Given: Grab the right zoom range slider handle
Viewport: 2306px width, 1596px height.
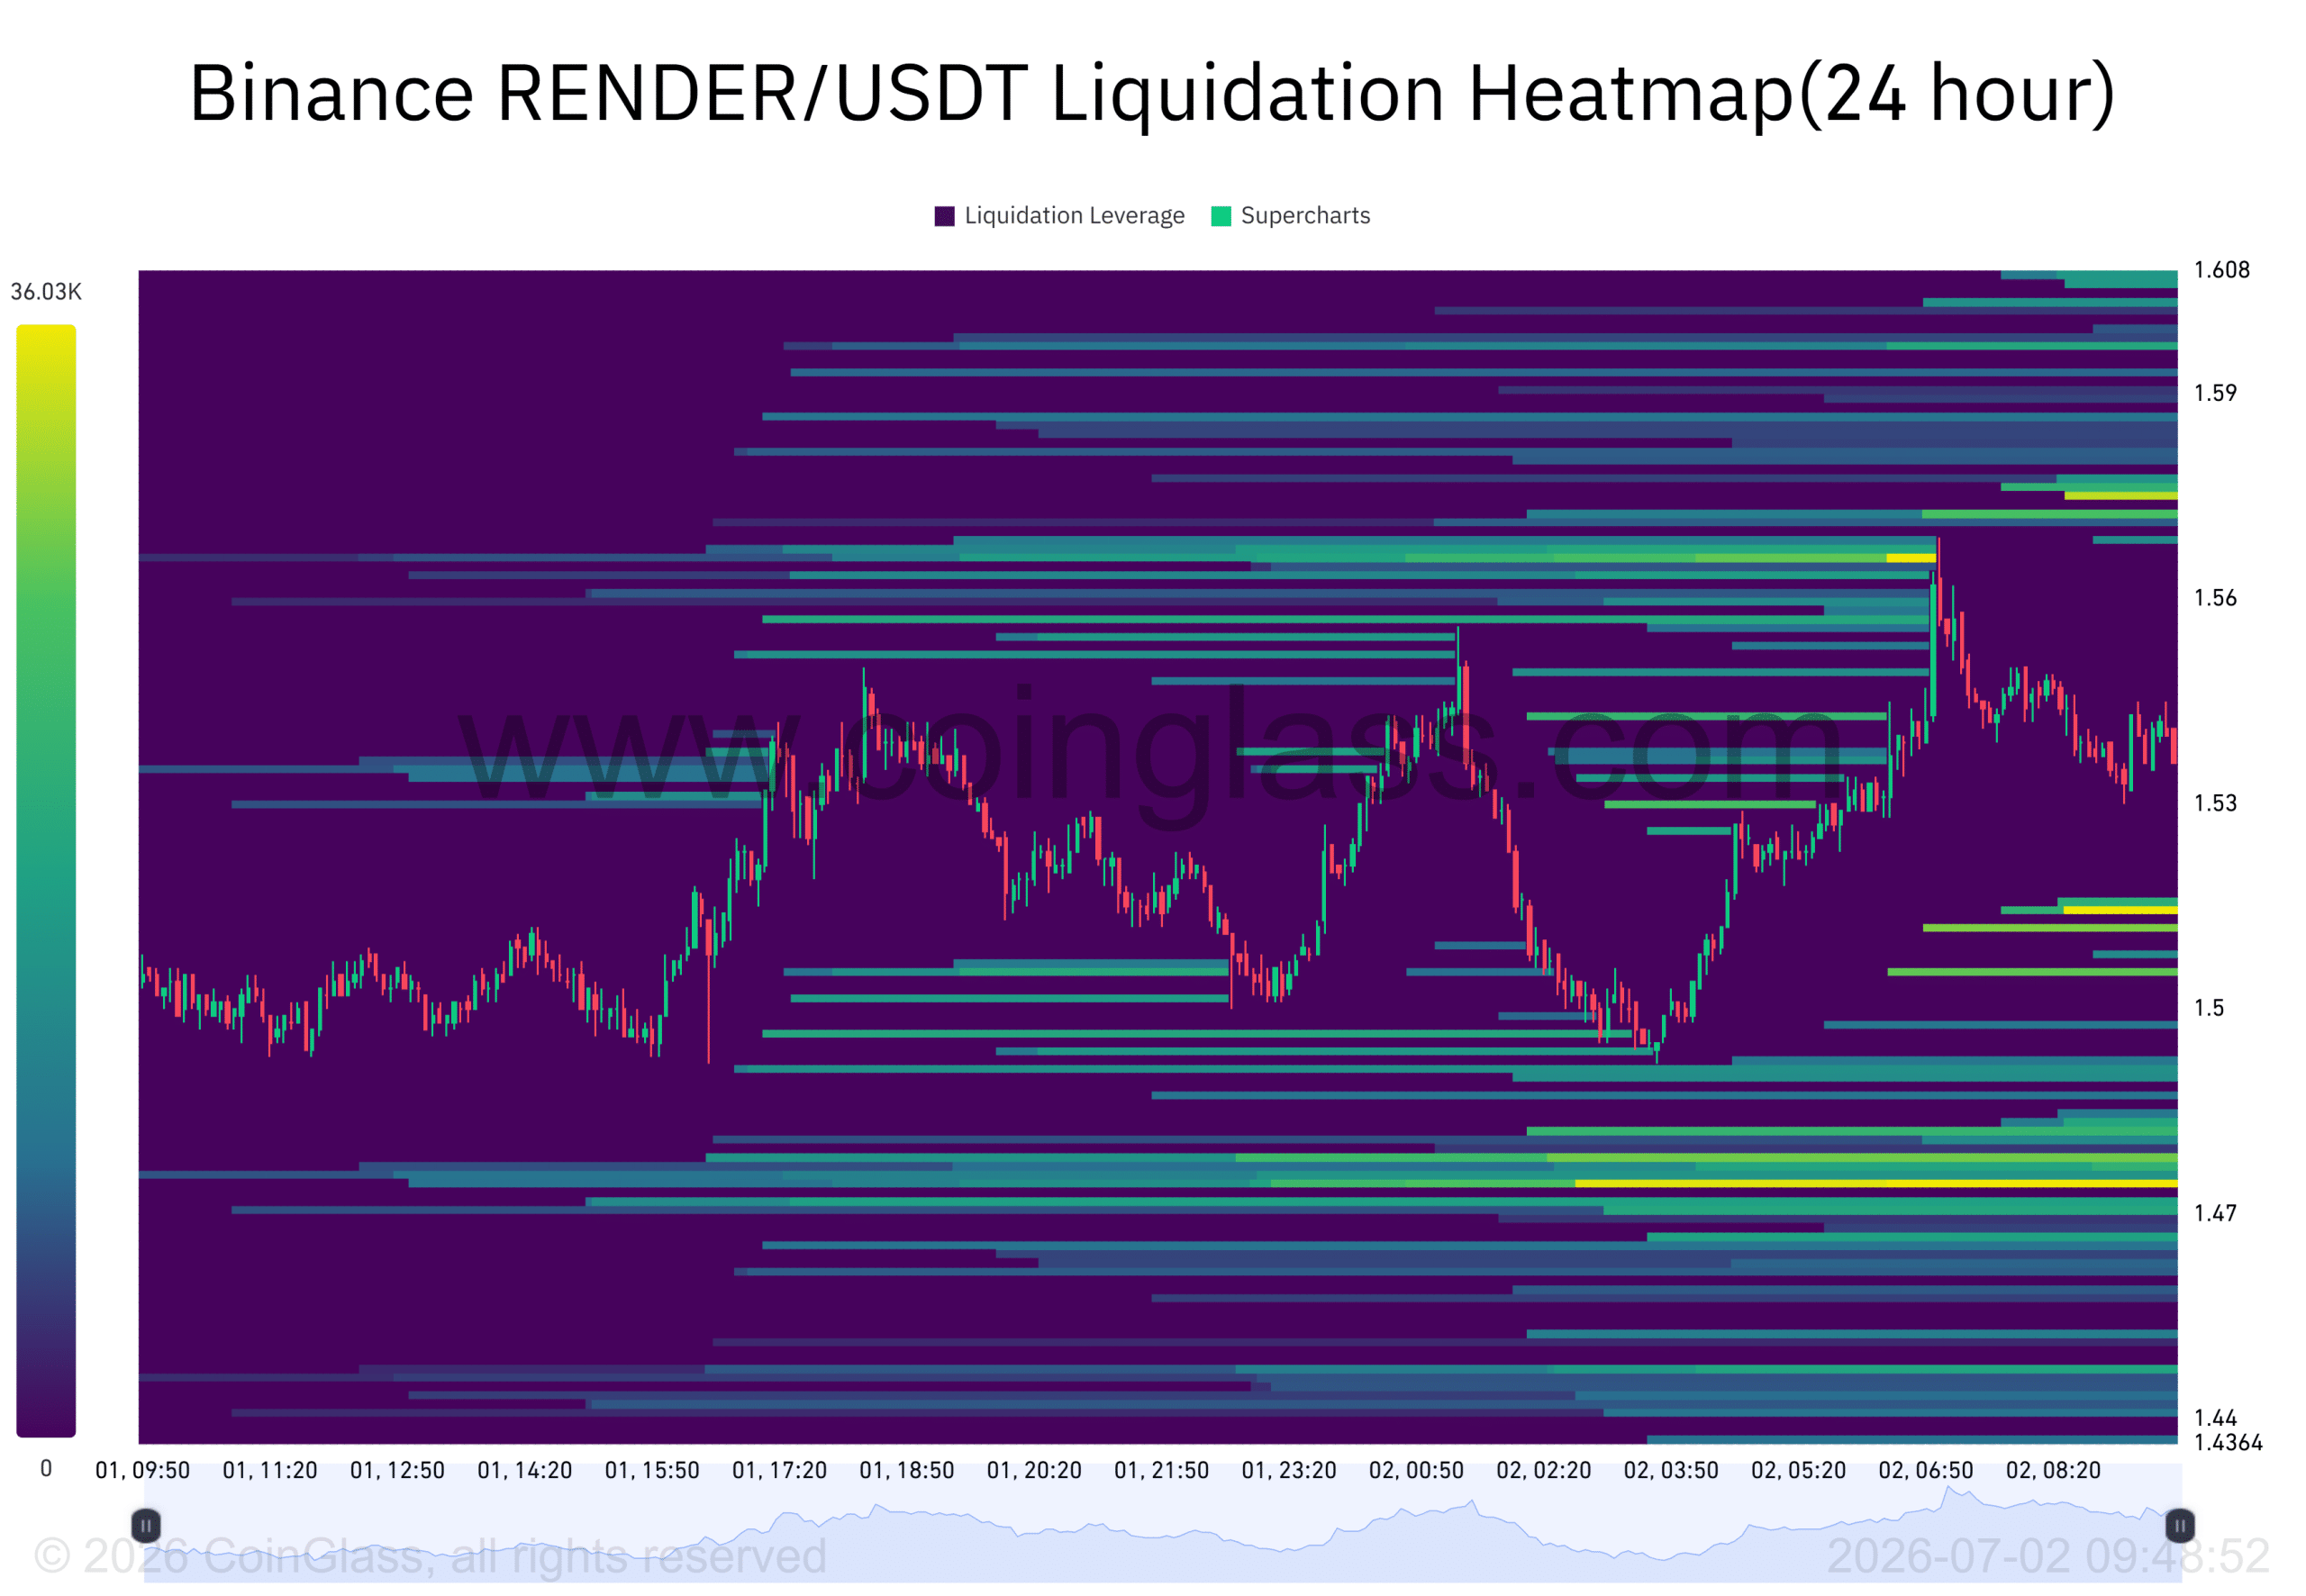Looking at the screenshot, I should tap(2180, 1526).
